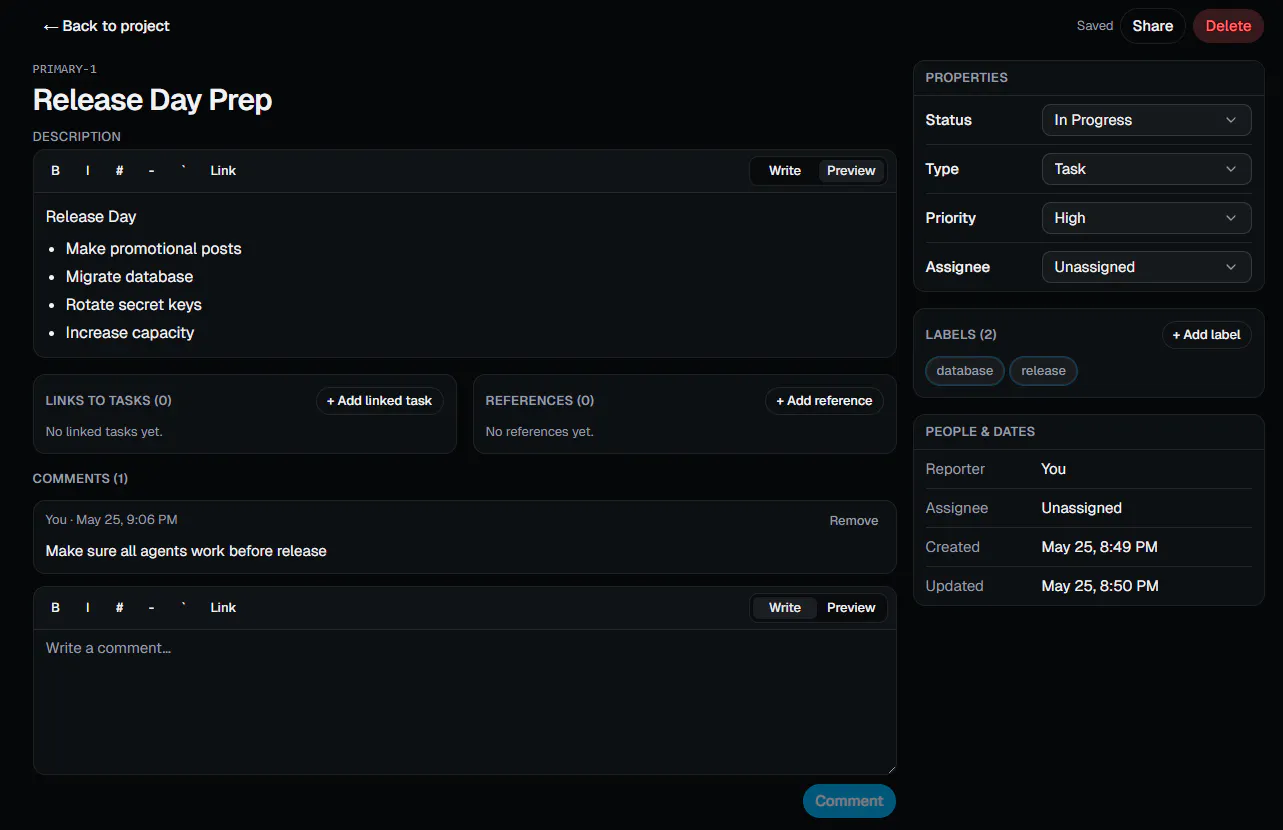Switch description editor to Preview tab
Screen dimensions: 1283x830
tap(851, 171)
